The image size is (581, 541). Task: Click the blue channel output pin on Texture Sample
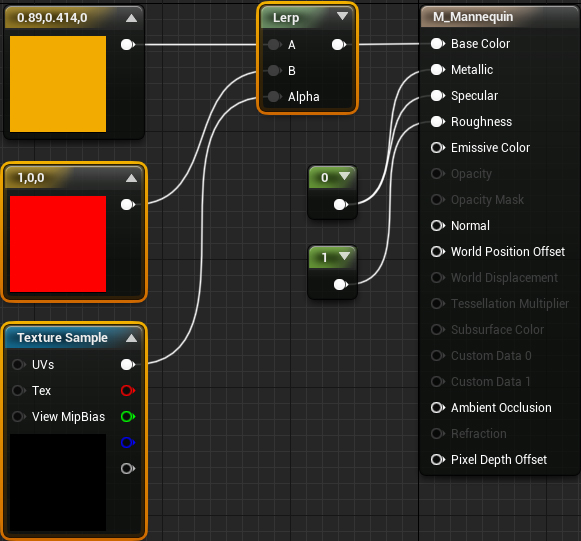tap(127, 442)
